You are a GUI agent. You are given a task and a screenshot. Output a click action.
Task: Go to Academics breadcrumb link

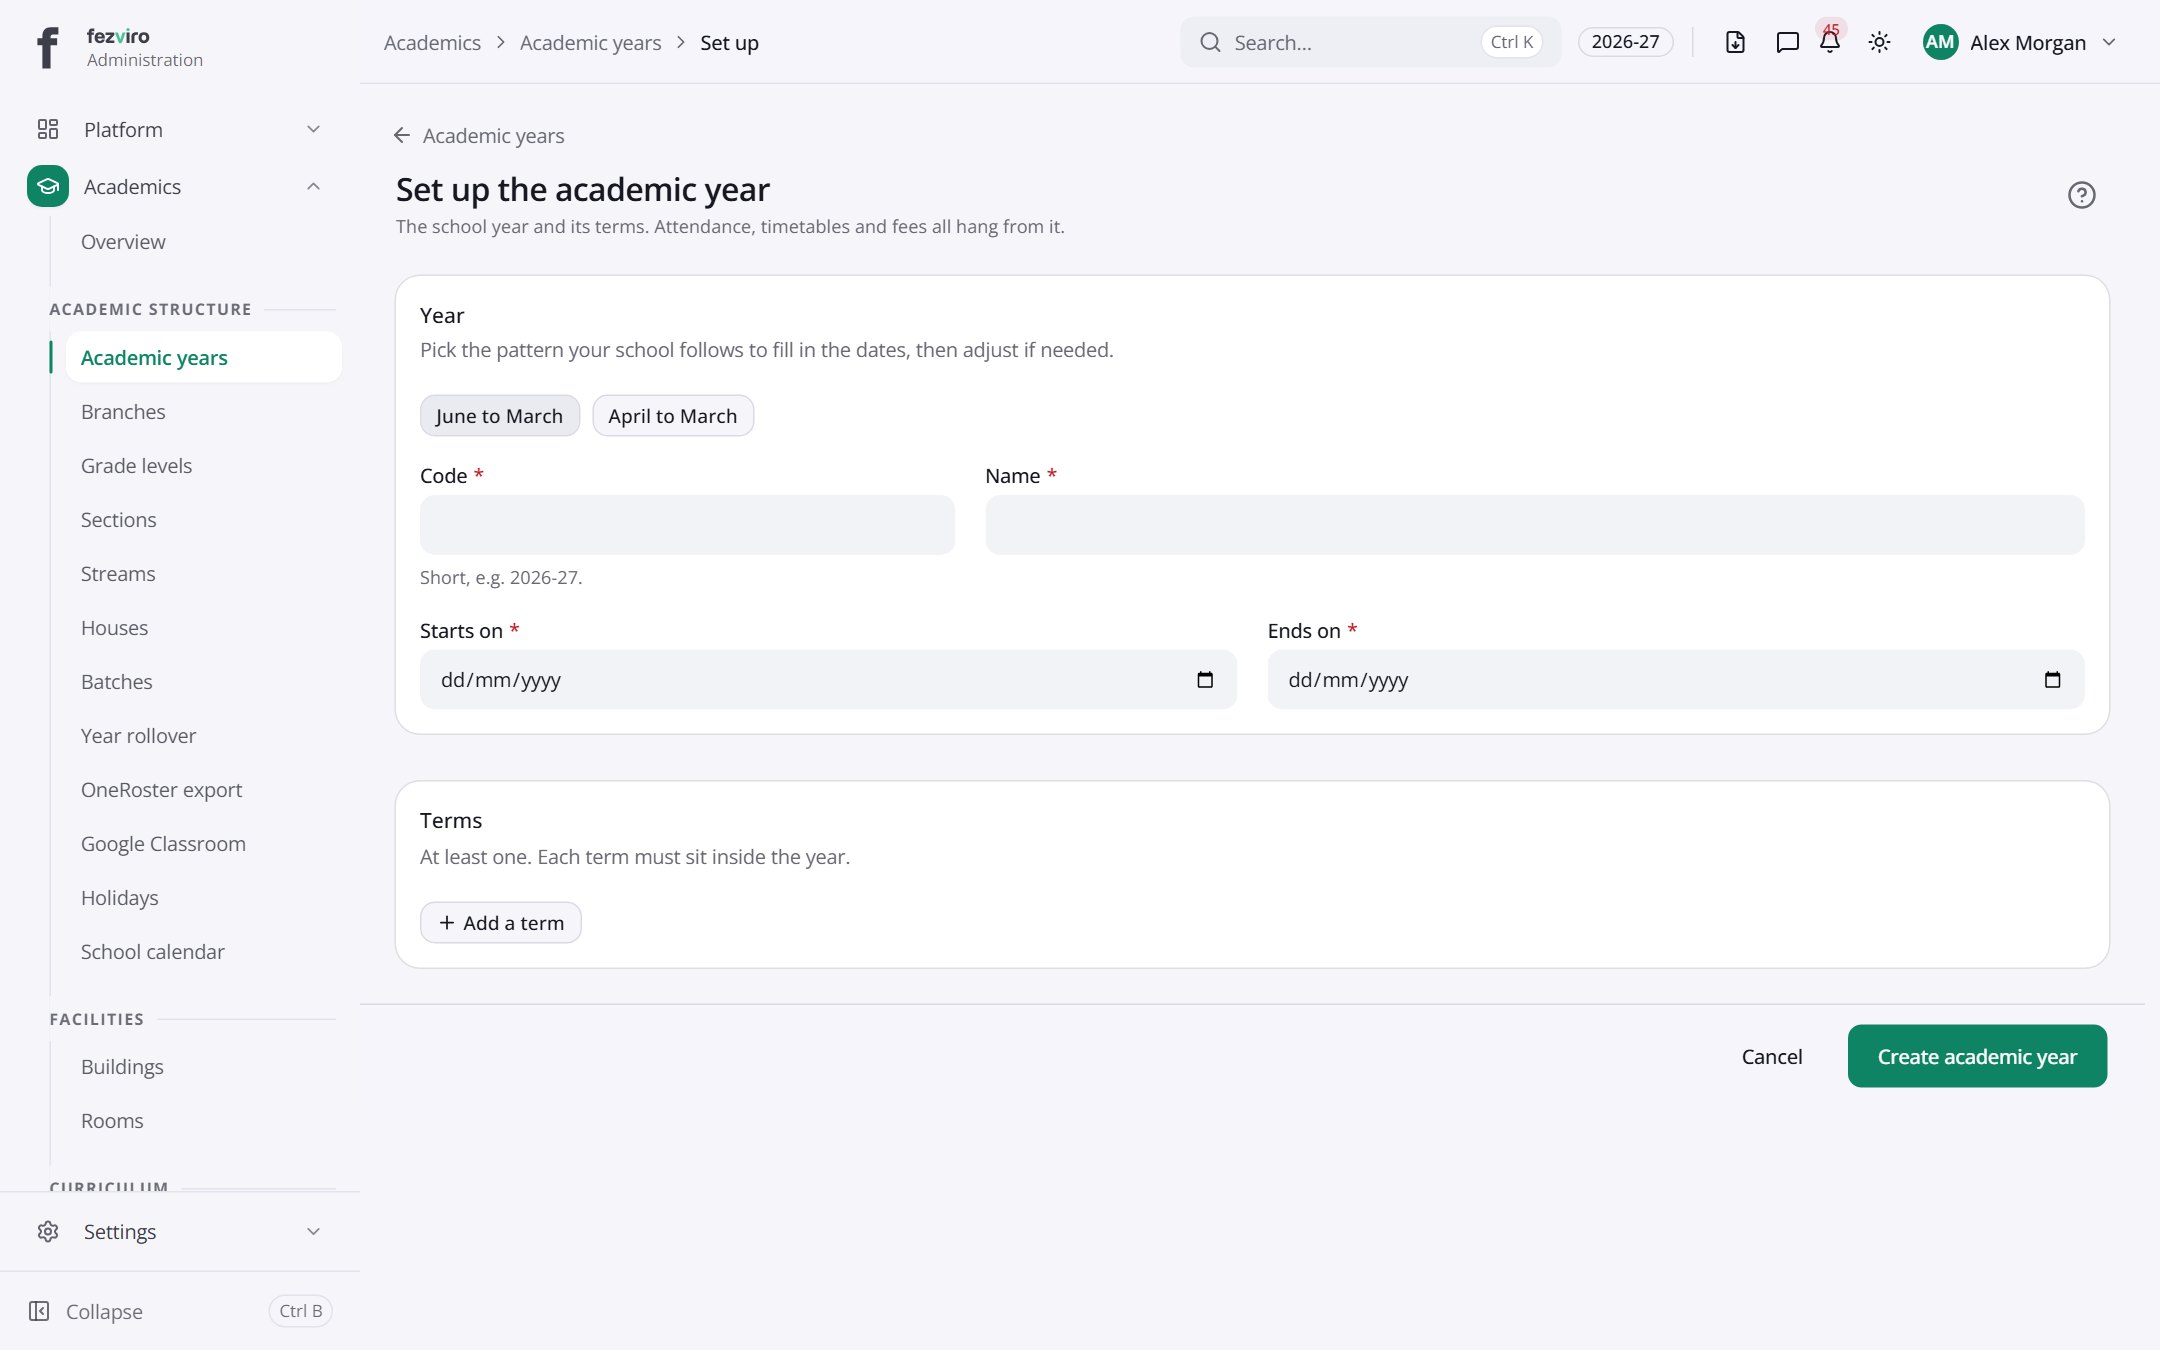pyautogui.click(x=432, y=43)
